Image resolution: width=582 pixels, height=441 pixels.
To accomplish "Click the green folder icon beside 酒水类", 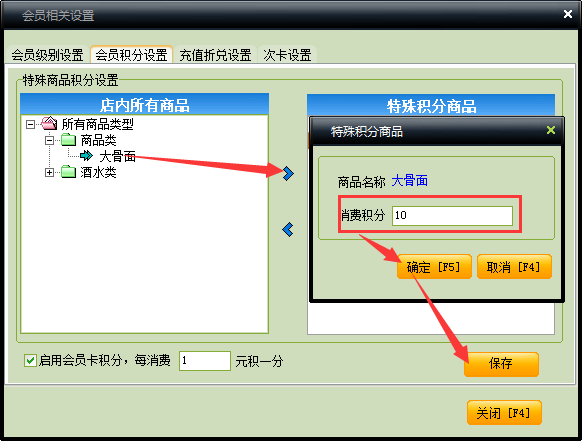I will tap(68, 172).
